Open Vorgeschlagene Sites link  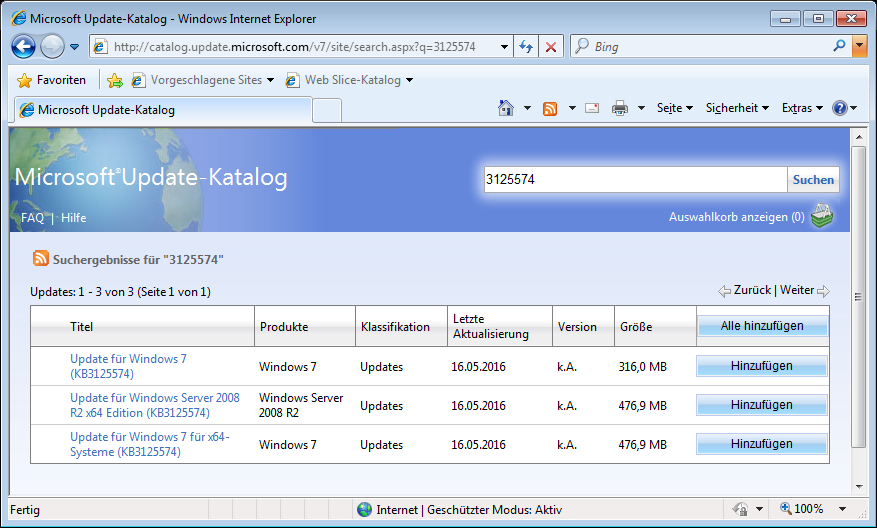202,80
